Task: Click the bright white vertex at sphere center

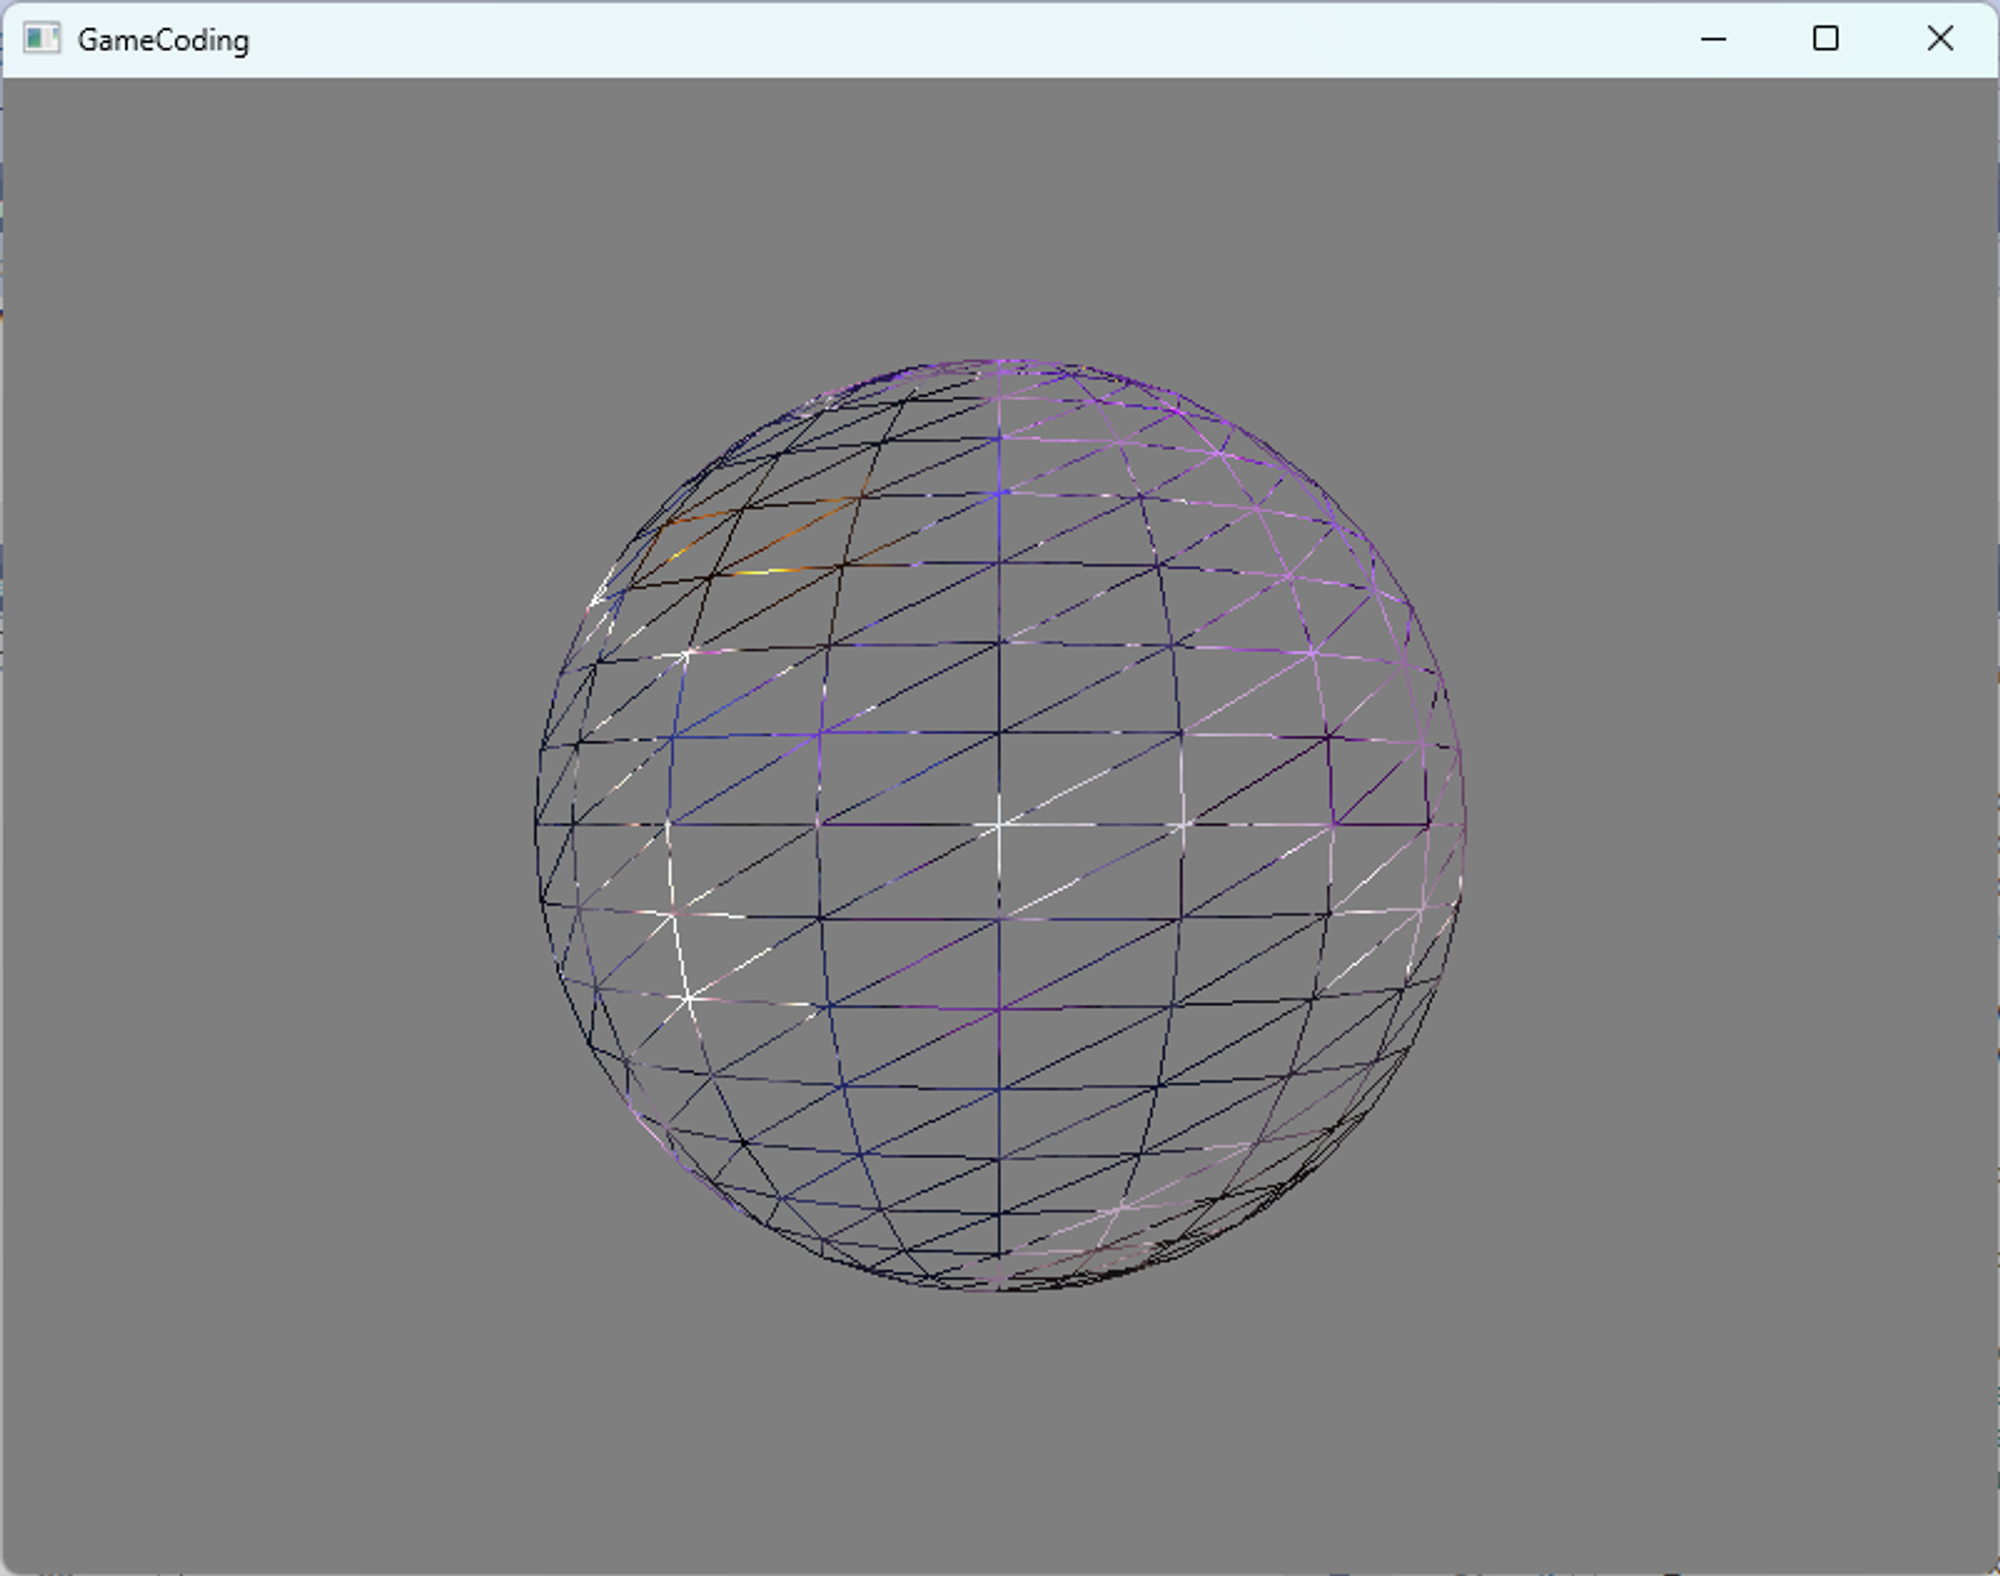Action: (999, 825)
